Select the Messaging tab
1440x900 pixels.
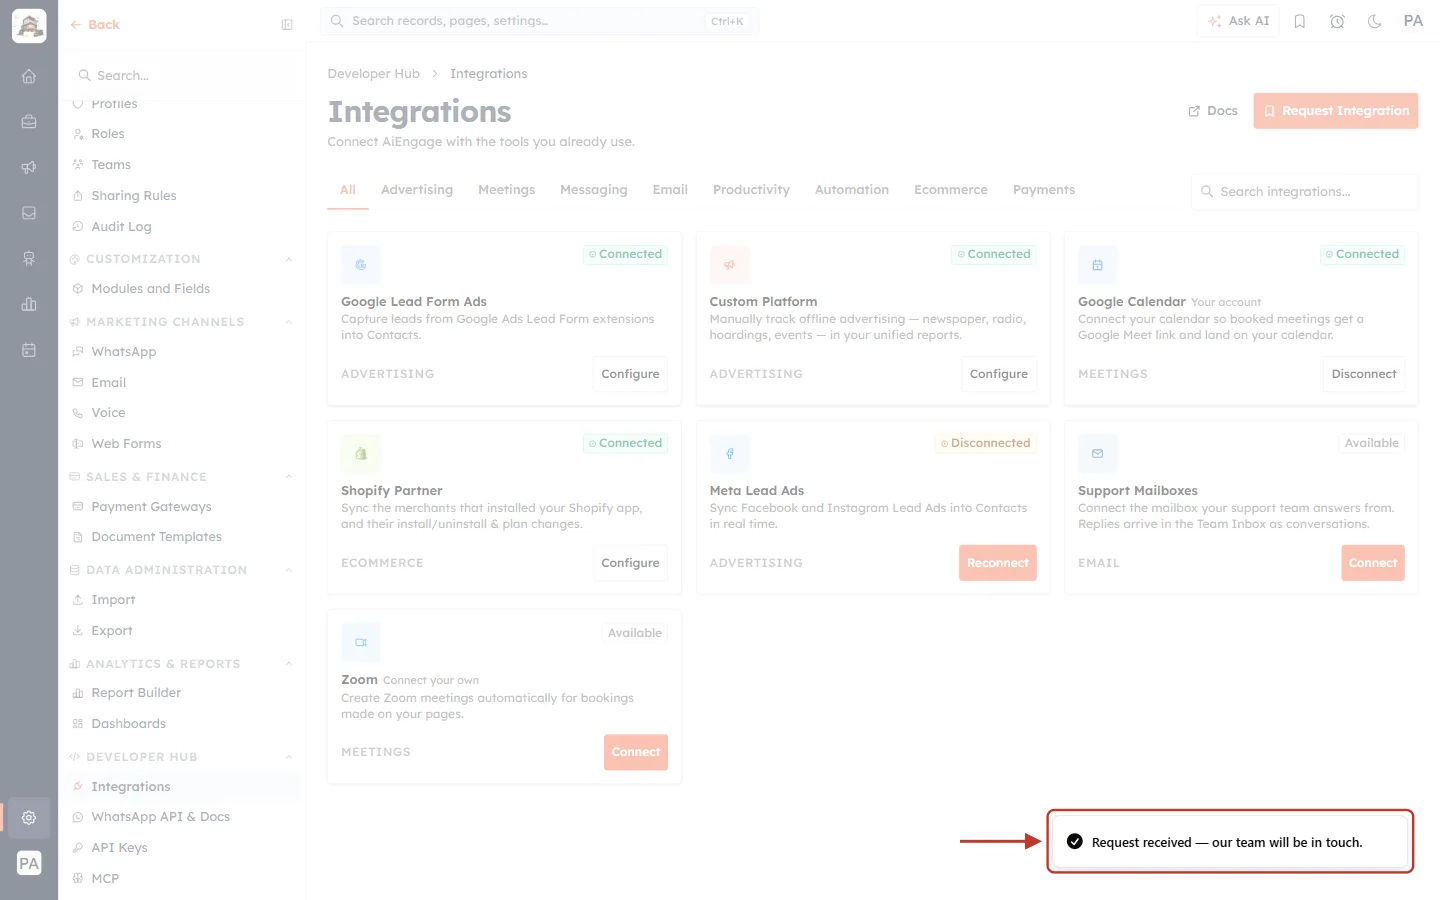pyautogui.click(x=594, y=190)
